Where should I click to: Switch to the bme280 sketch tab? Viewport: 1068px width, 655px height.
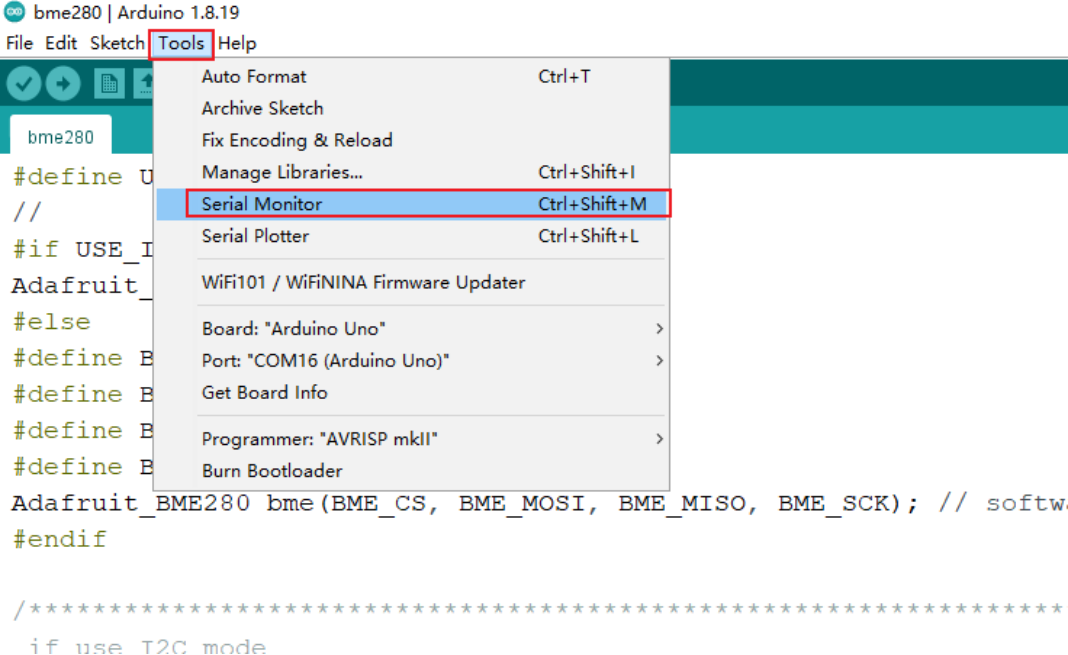click(60, 138)
